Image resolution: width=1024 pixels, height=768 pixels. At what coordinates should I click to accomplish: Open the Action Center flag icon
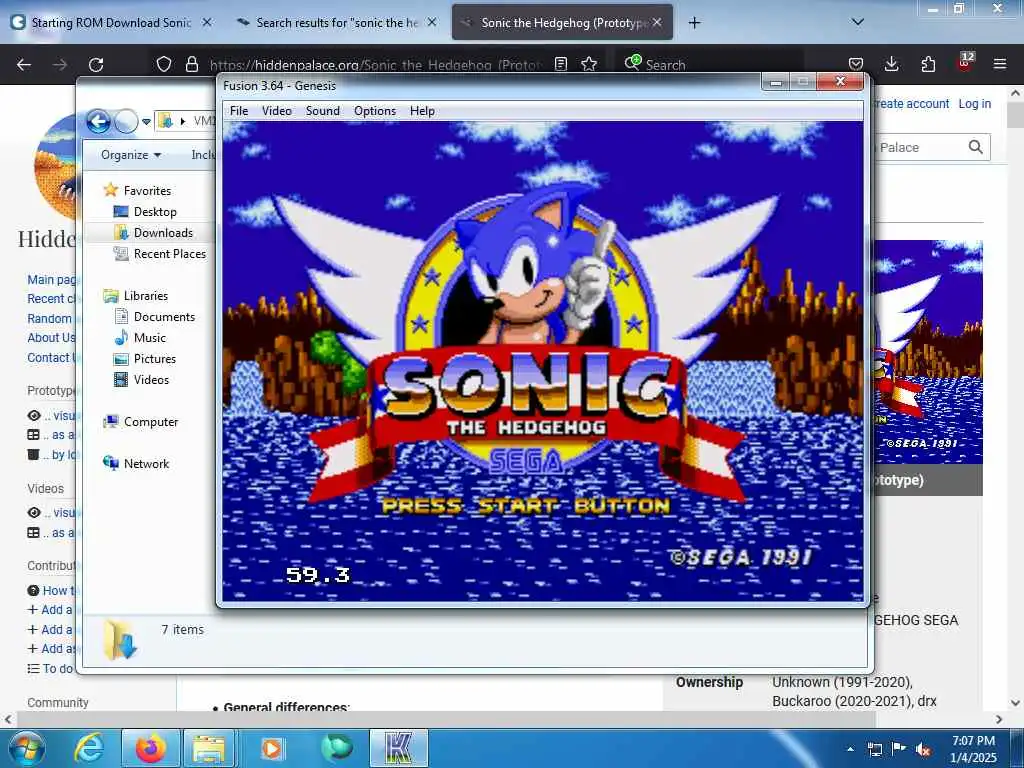click(x=899, y=749)
